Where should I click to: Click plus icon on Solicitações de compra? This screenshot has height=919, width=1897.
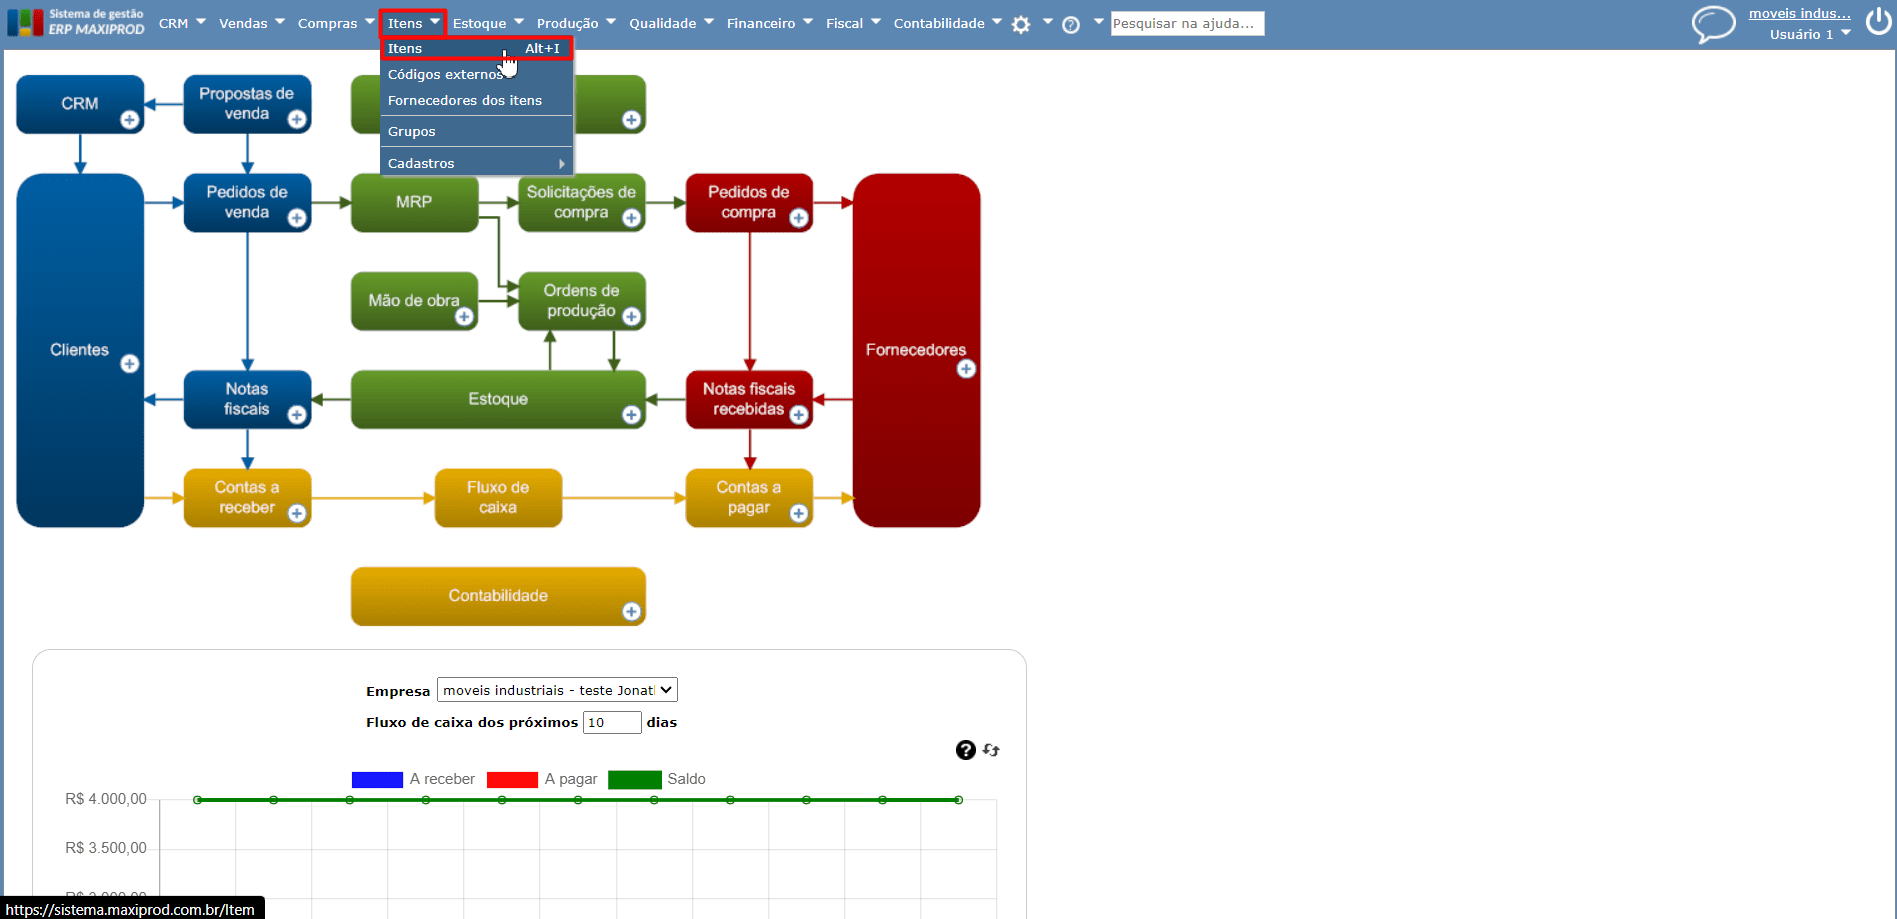point(631,218)
